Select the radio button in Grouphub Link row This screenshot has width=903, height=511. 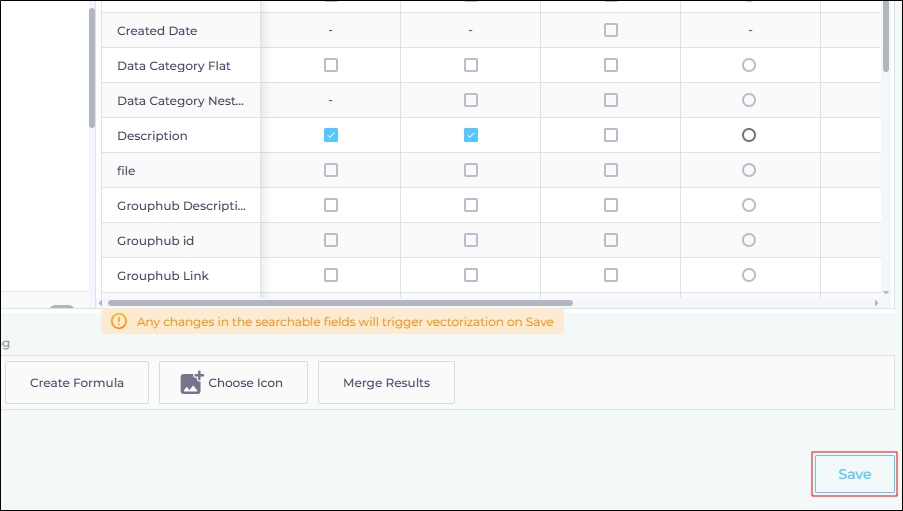(749, 275)
